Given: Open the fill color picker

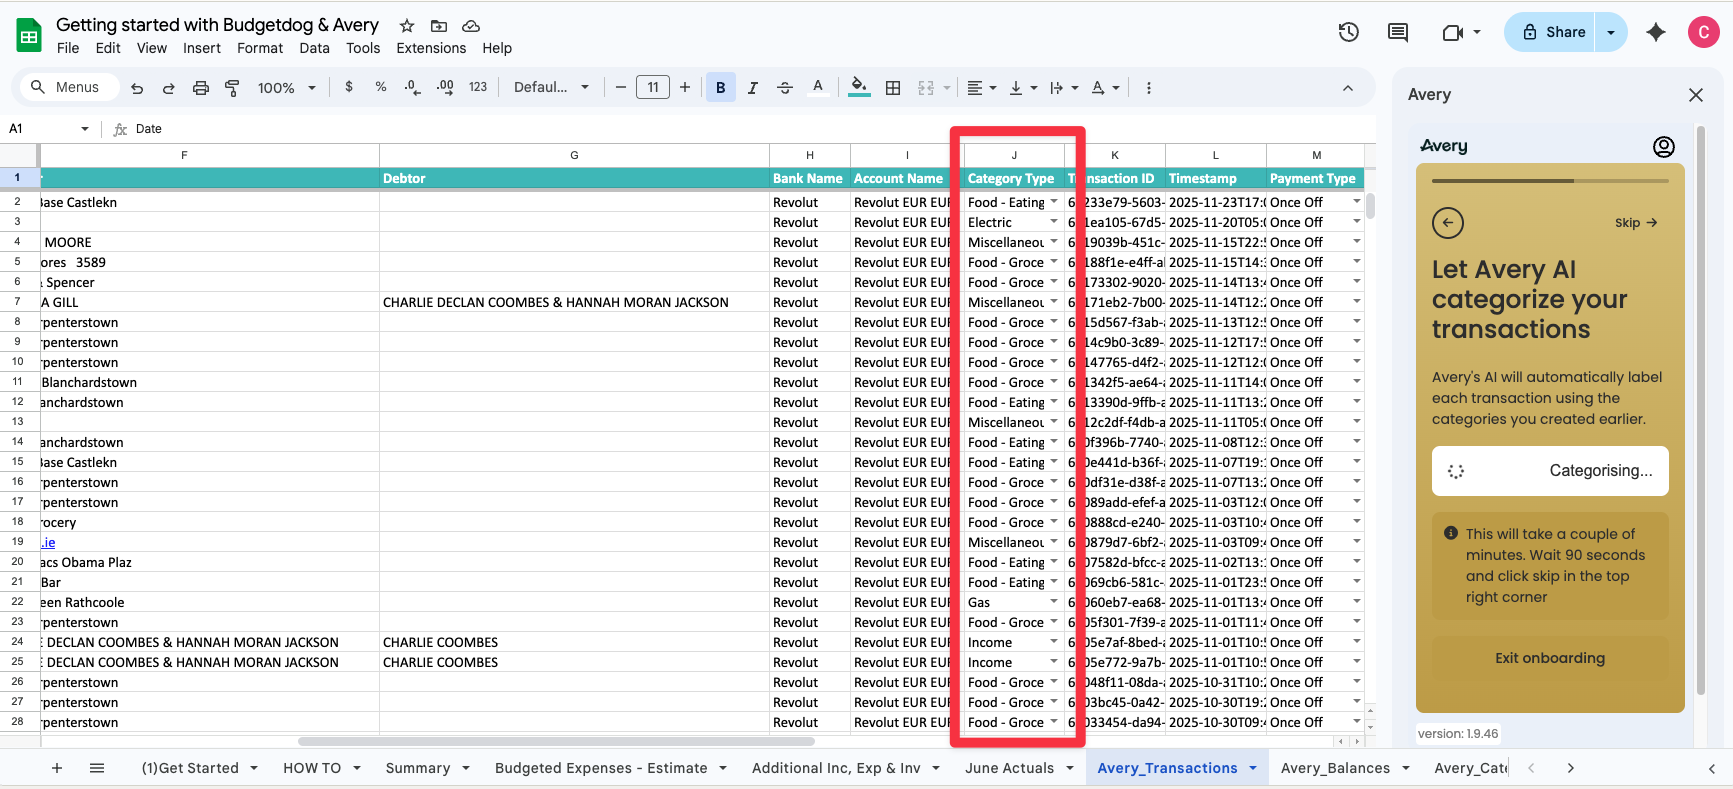Looking at the screenshot, I should point(858,88).
